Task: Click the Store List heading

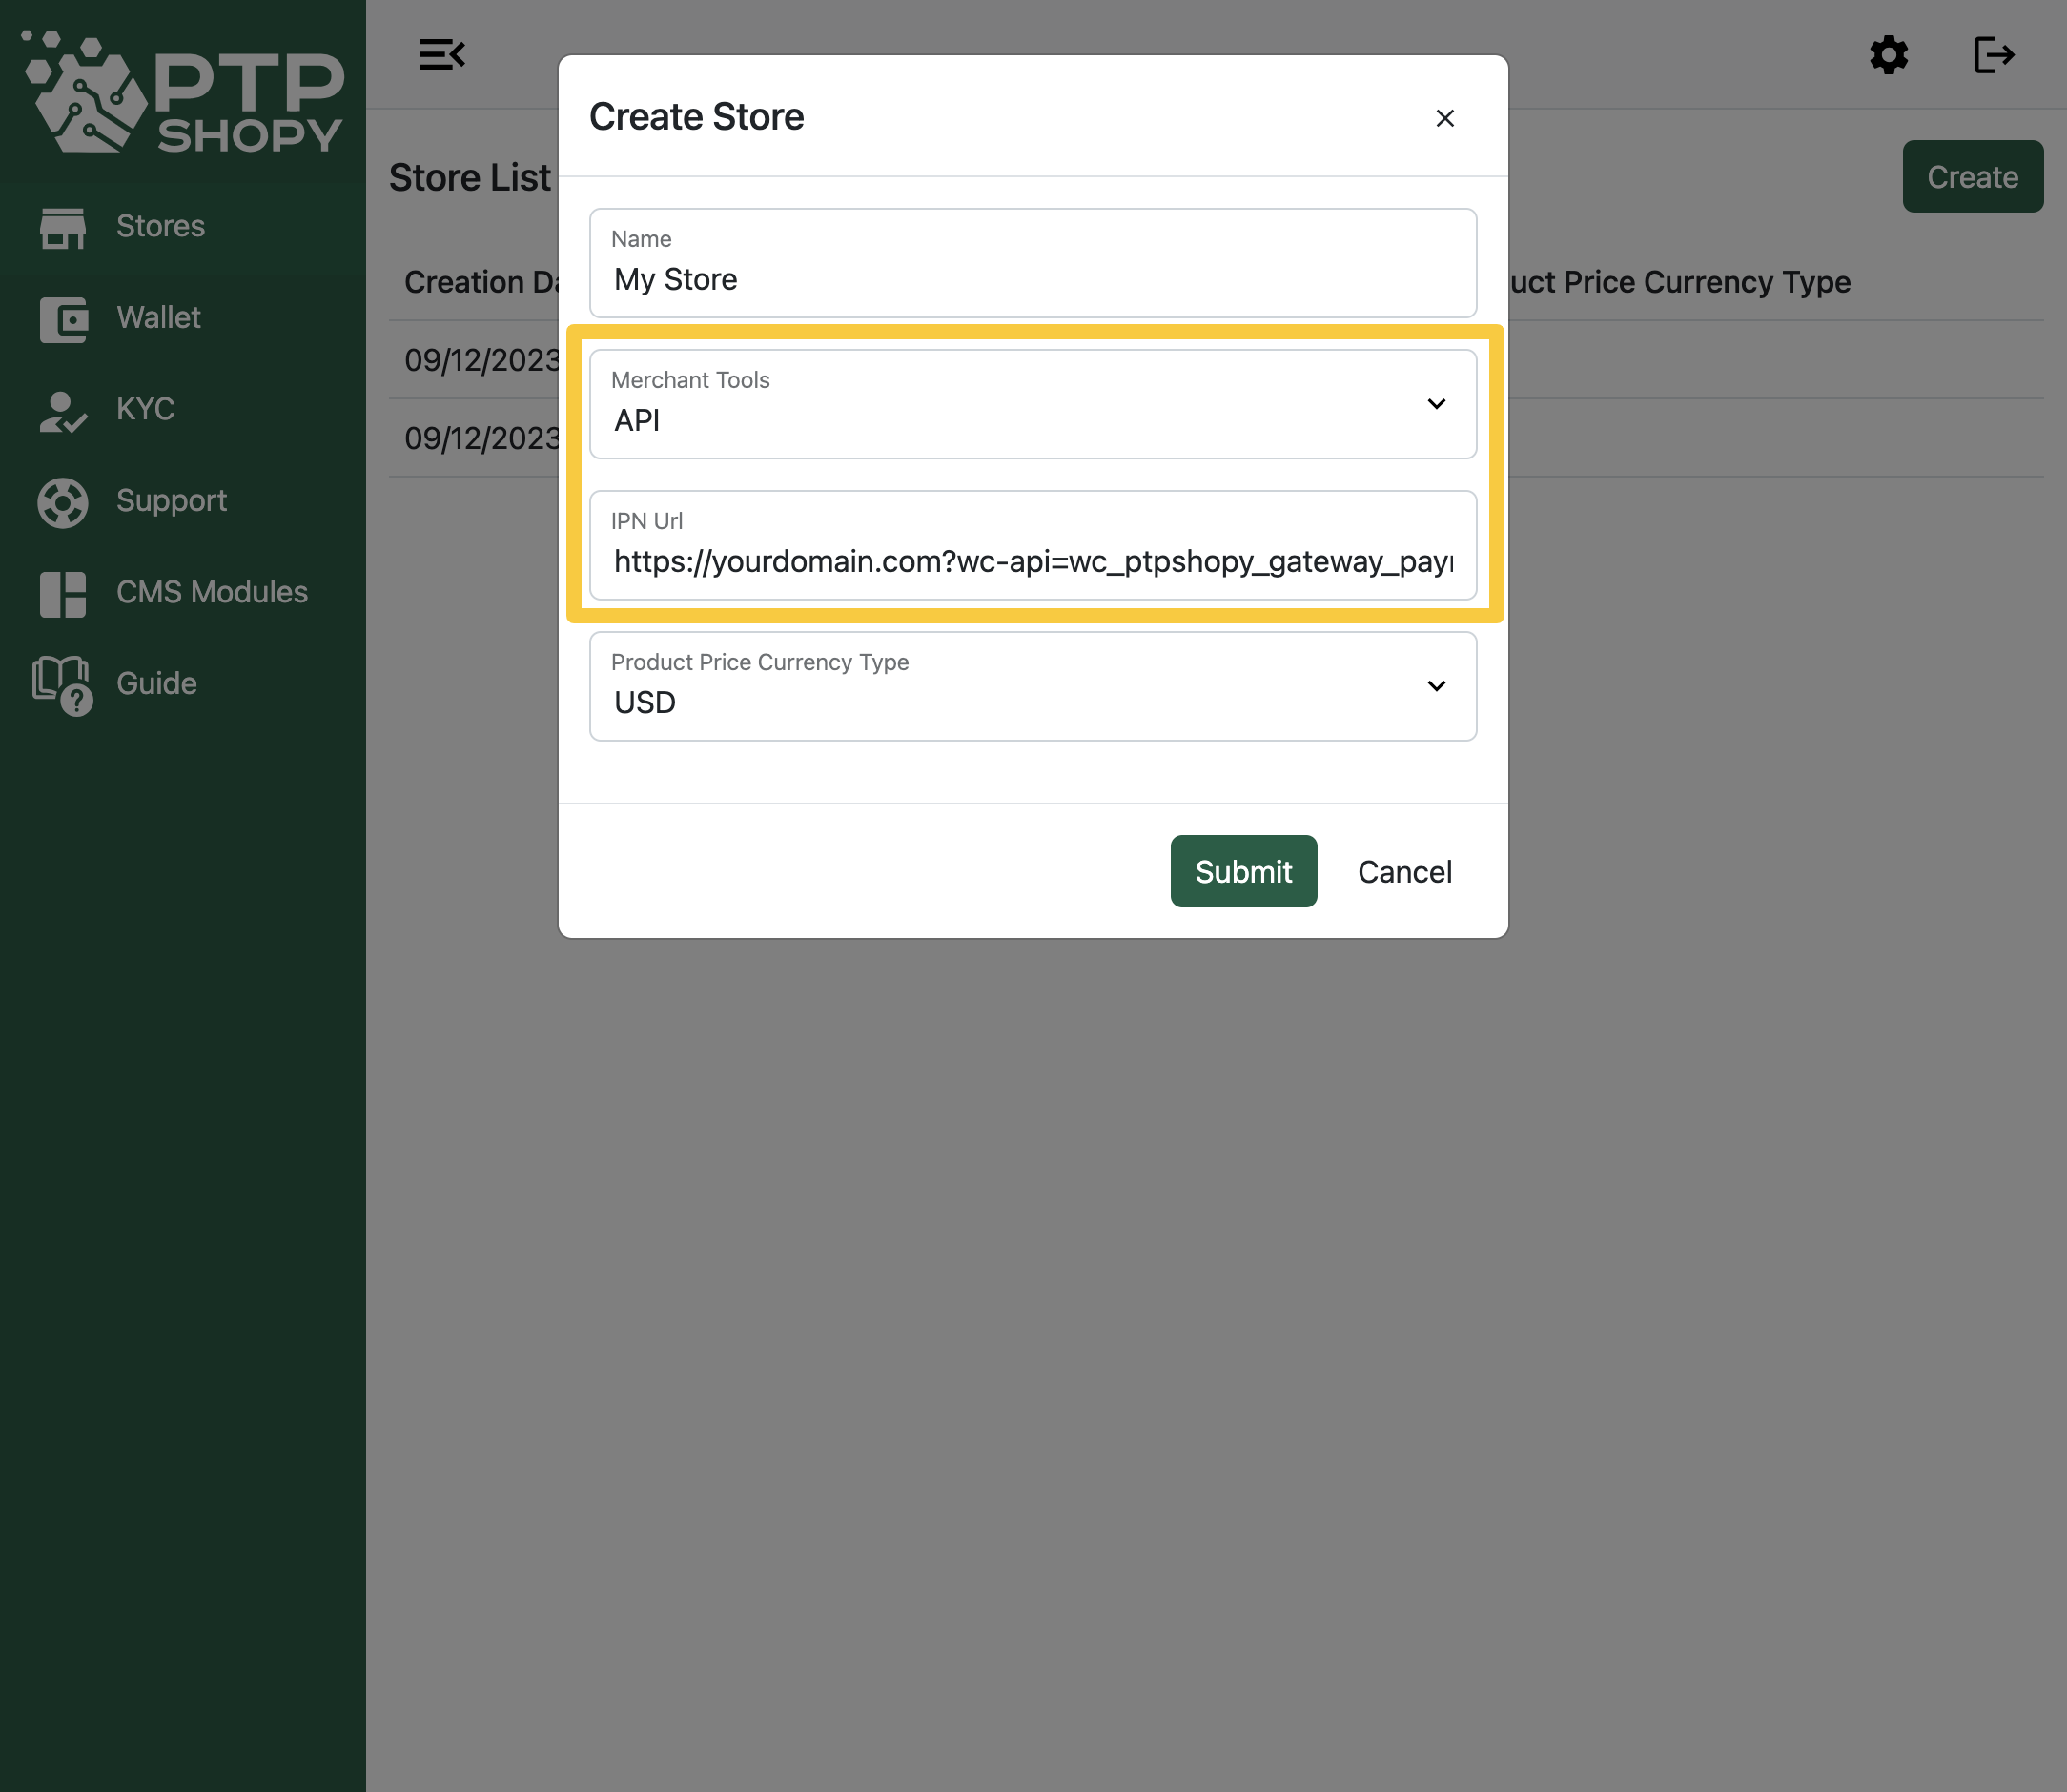Action: [469, 178]
